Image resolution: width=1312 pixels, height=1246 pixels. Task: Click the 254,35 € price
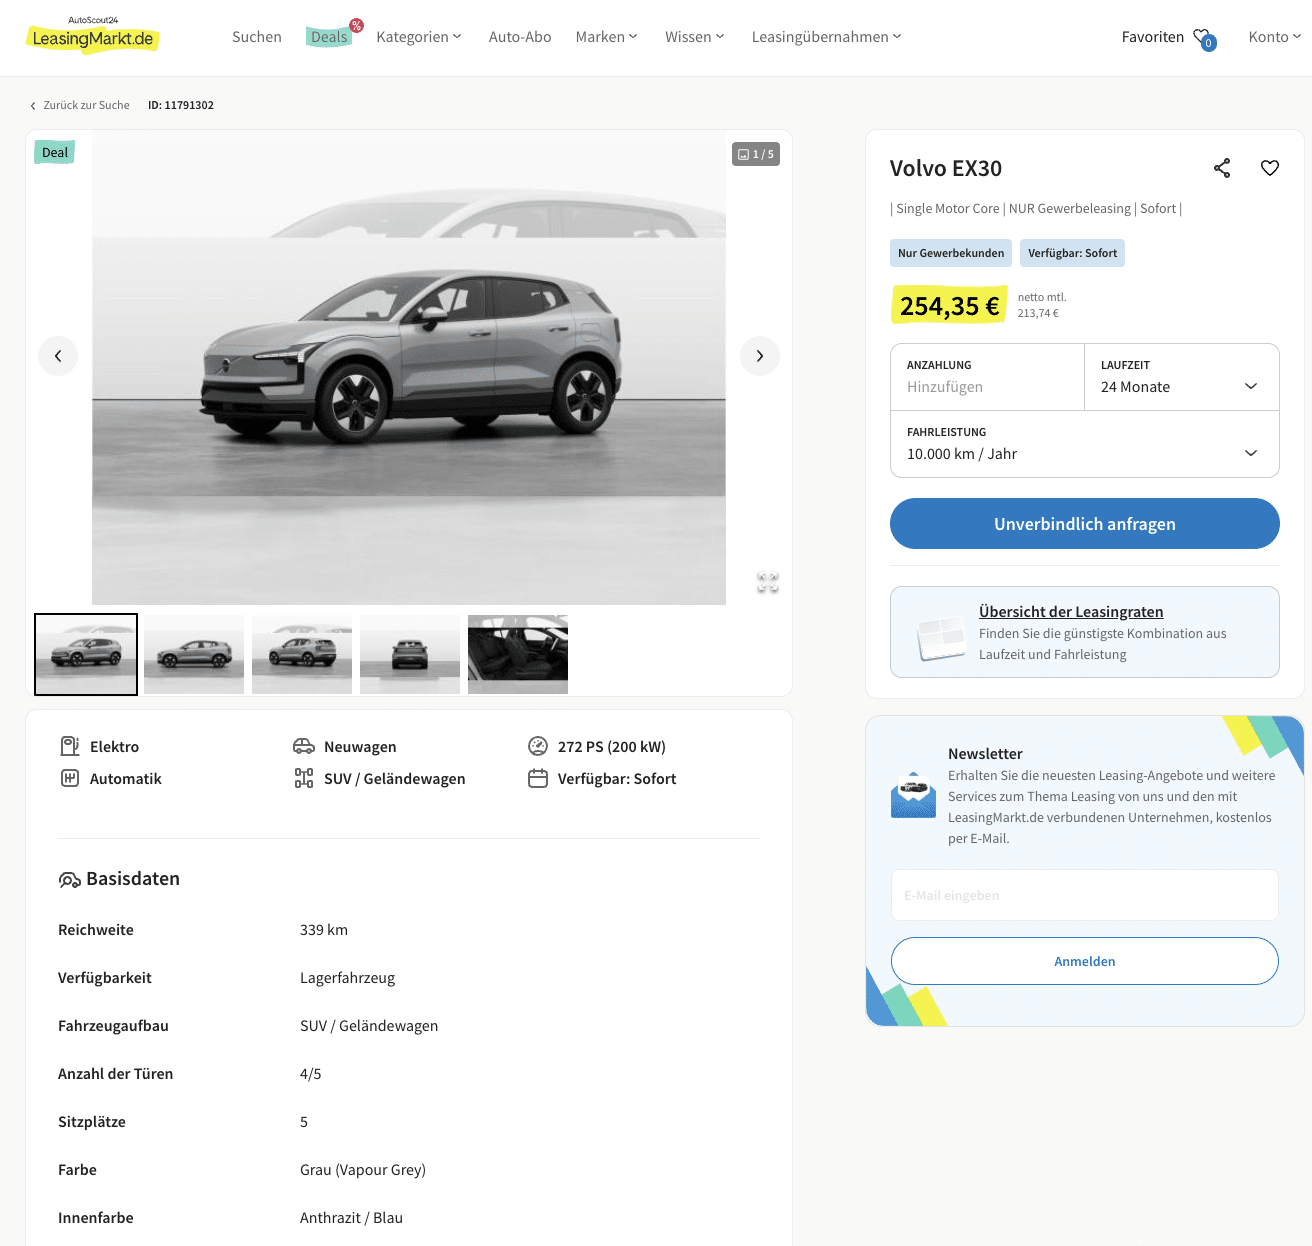point(949,306)
